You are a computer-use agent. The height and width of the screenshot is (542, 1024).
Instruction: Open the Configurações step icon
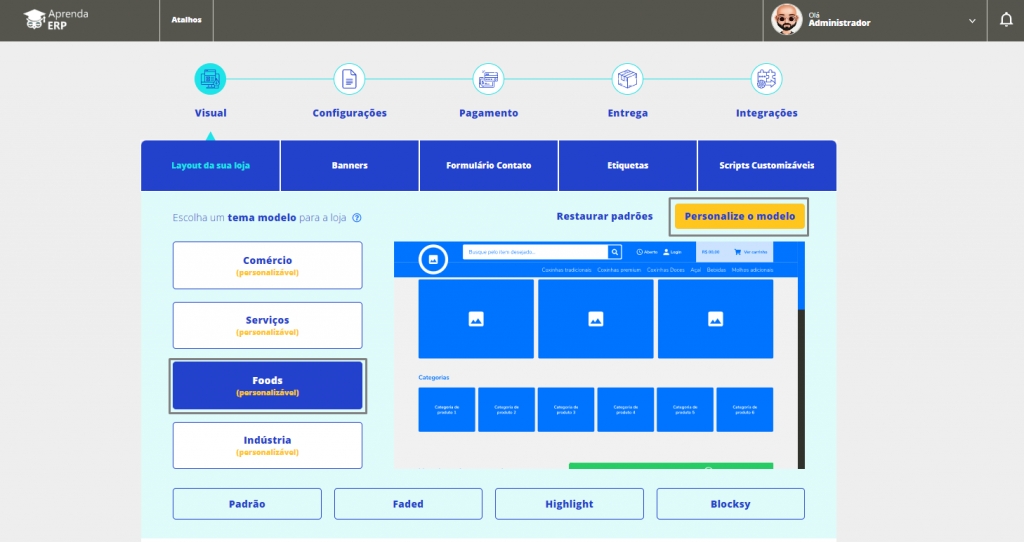point(349,78)
